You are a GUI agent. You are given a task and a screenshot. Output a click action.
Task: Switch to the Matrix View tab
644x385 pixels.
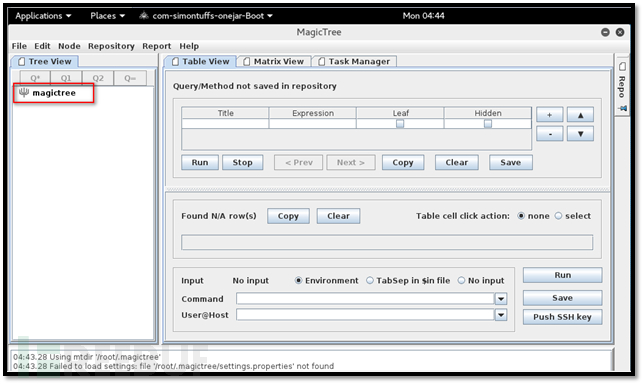[x=274, y=61]
